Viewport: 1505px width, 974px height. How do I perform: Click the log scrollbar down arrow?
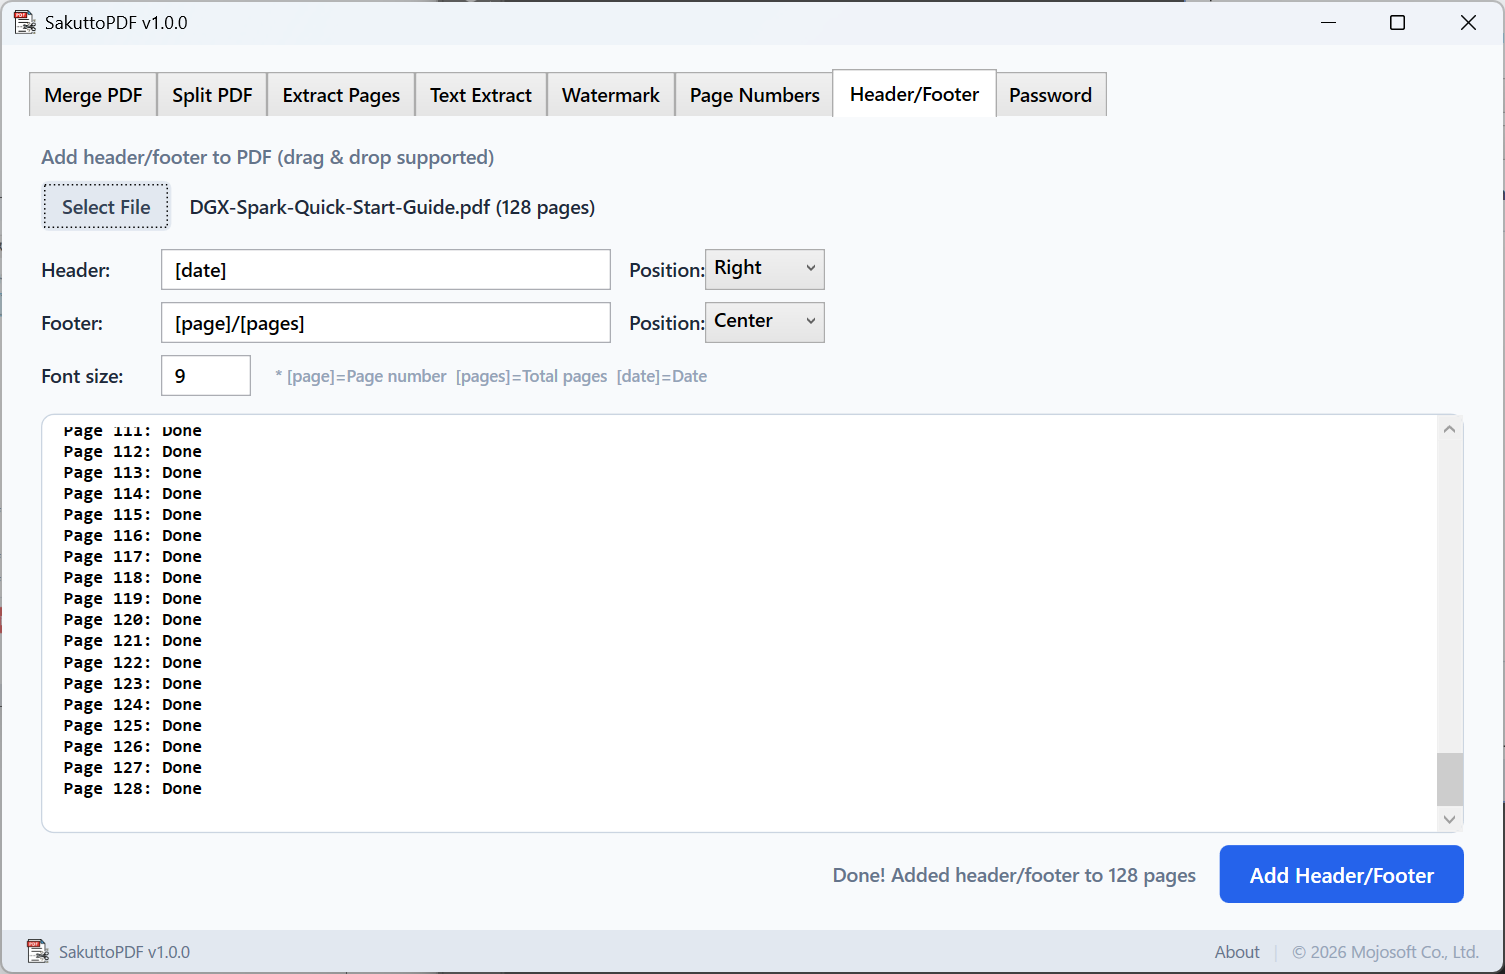pyautogui.click(x=1449, y=819)
